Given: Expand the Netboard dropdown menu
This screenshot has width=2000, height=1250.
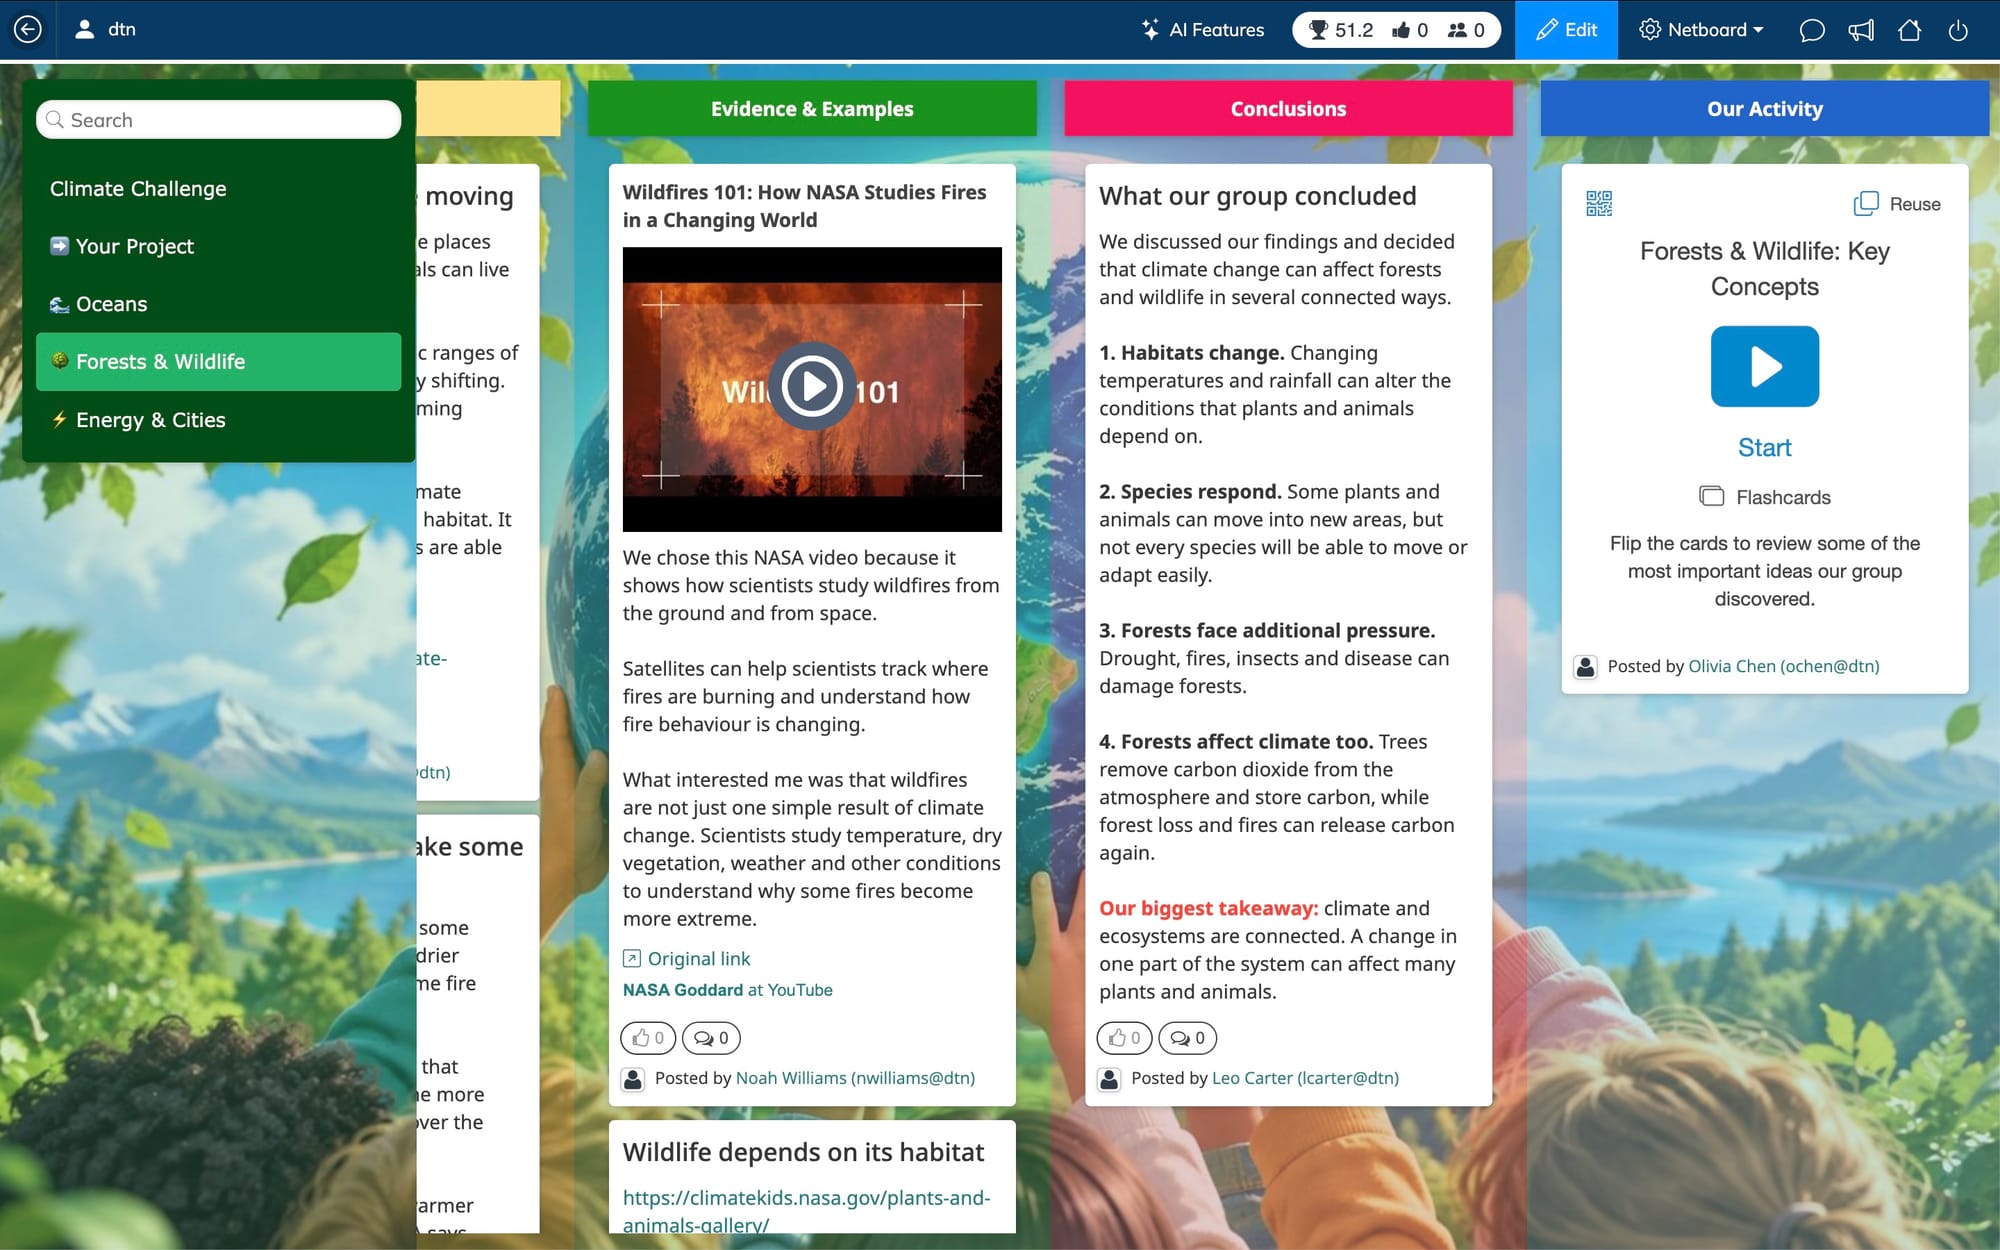Looking at the screenshot, I should click(1701, 30).
